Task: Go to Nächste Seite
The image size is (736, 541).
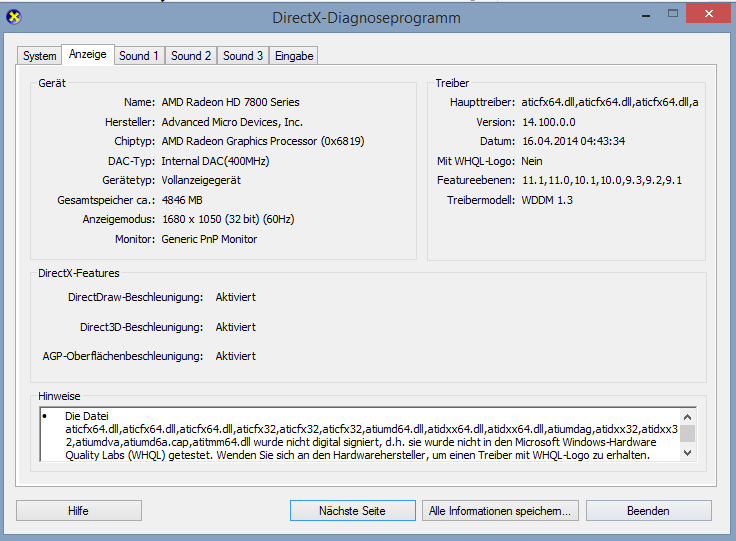Action: (353, 511)
